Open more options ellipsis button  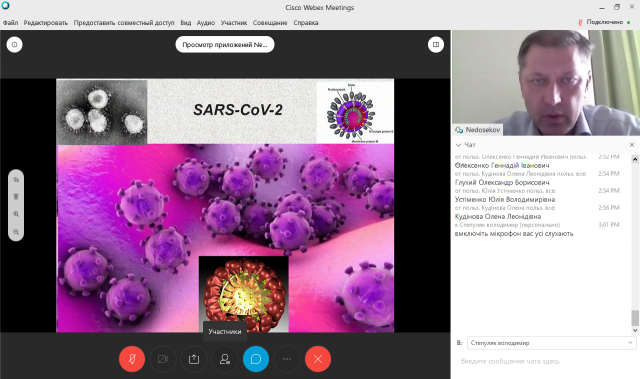pyautogui.click(x=287, y=359)
